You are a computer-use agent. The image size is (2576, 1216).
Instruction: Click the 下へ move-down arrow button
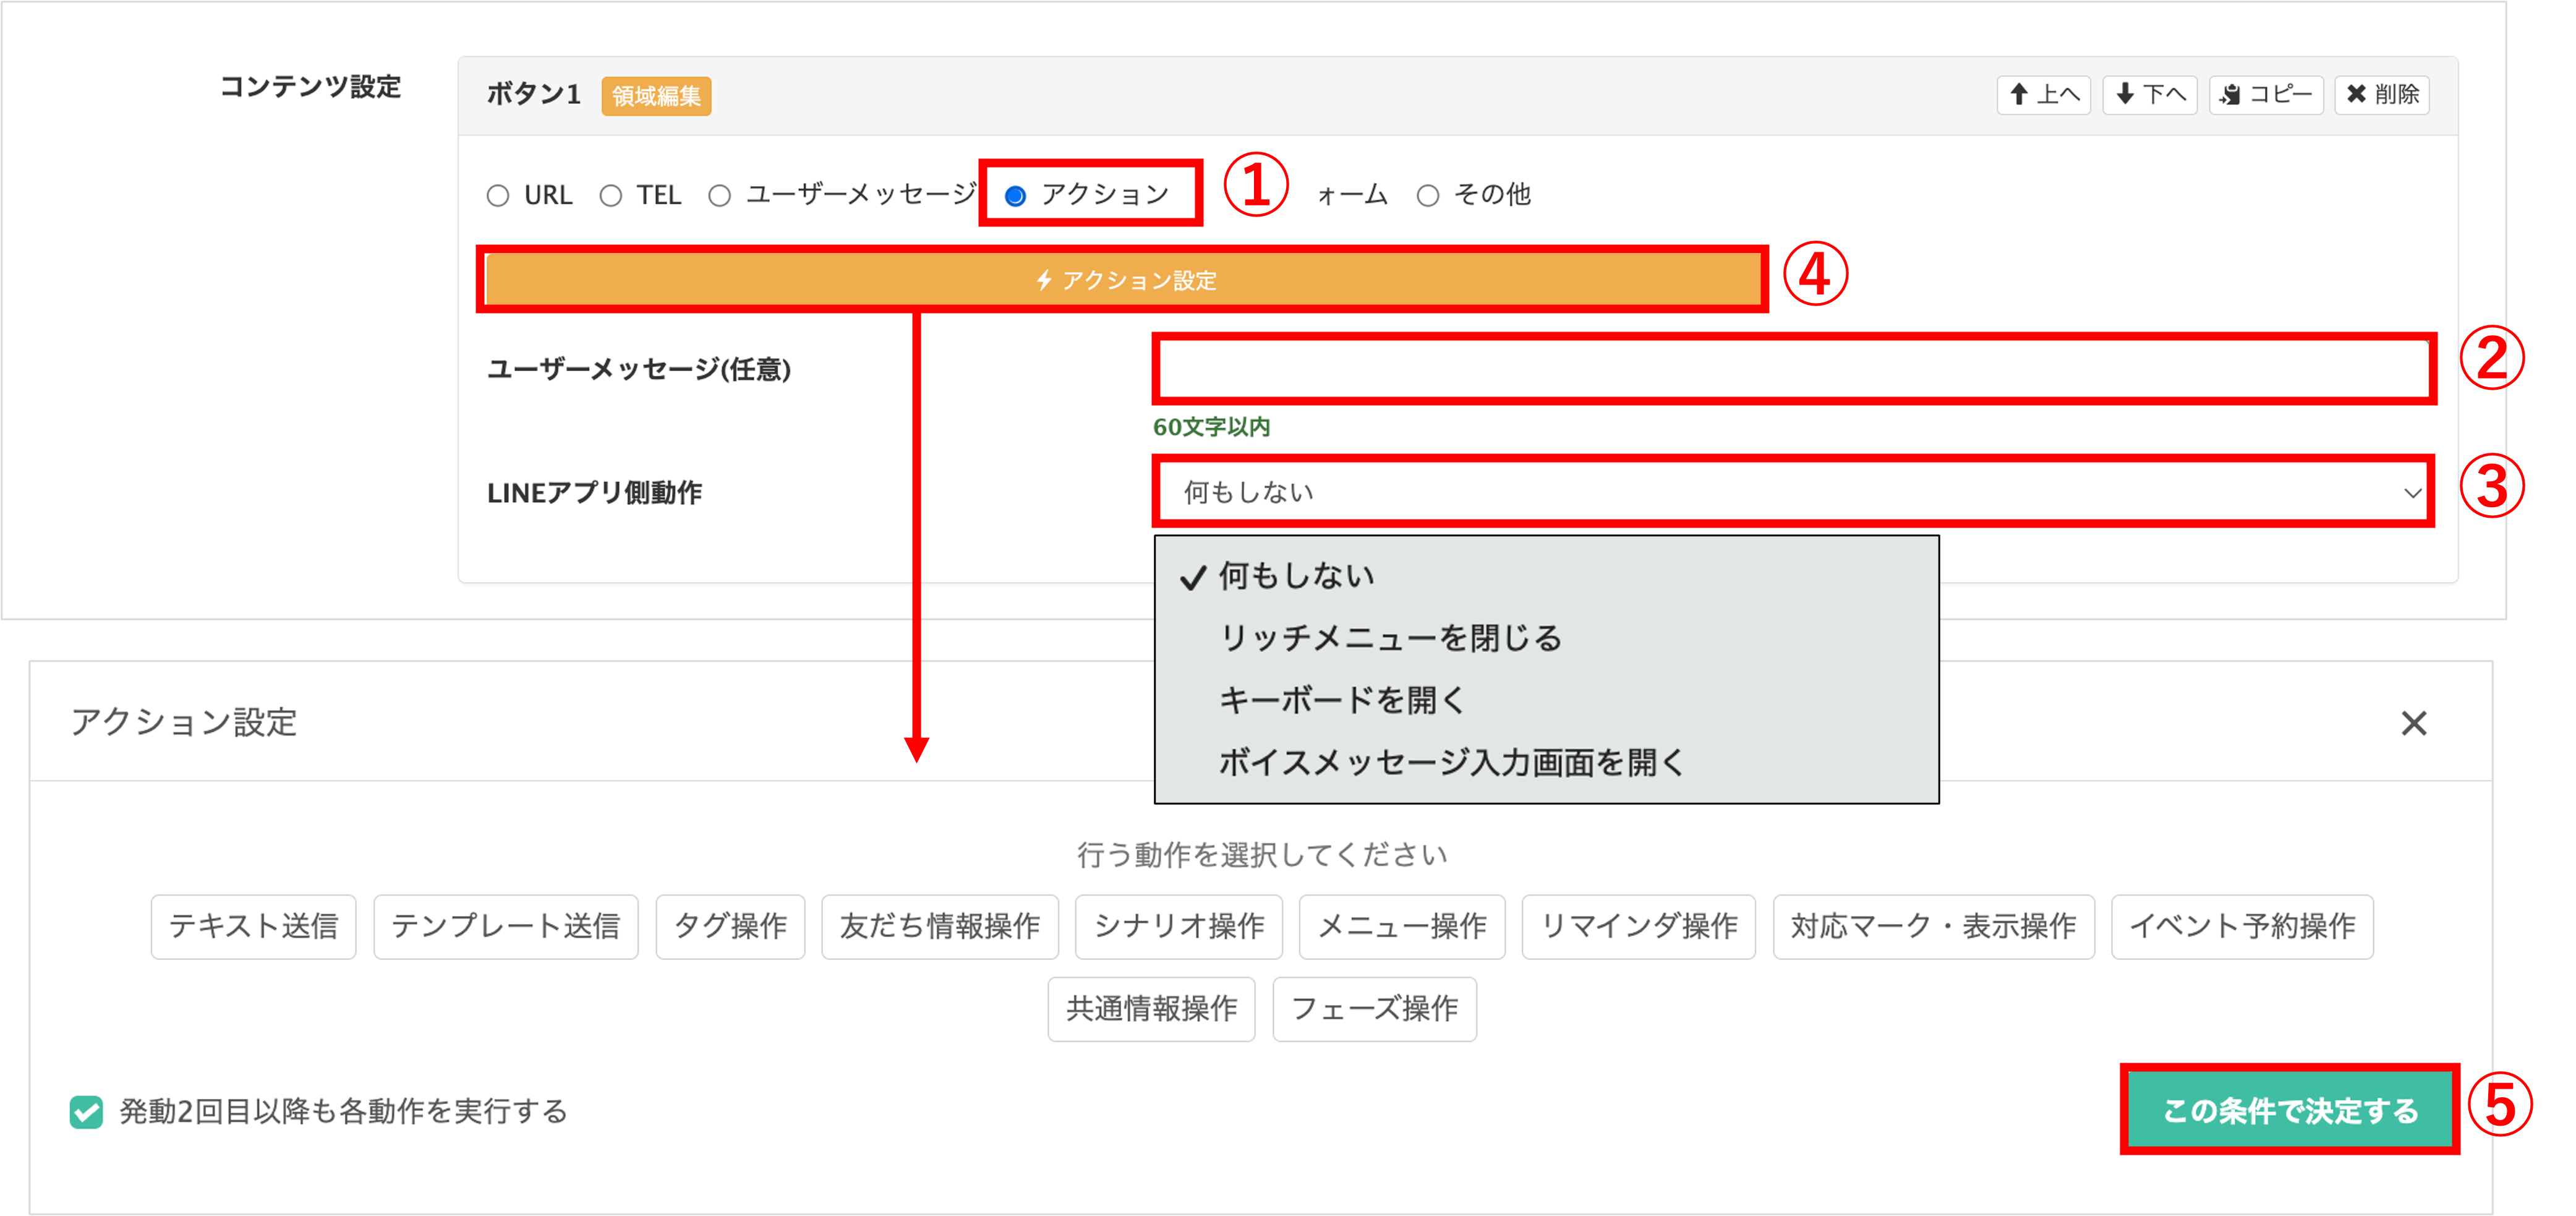click(2149, 95)
